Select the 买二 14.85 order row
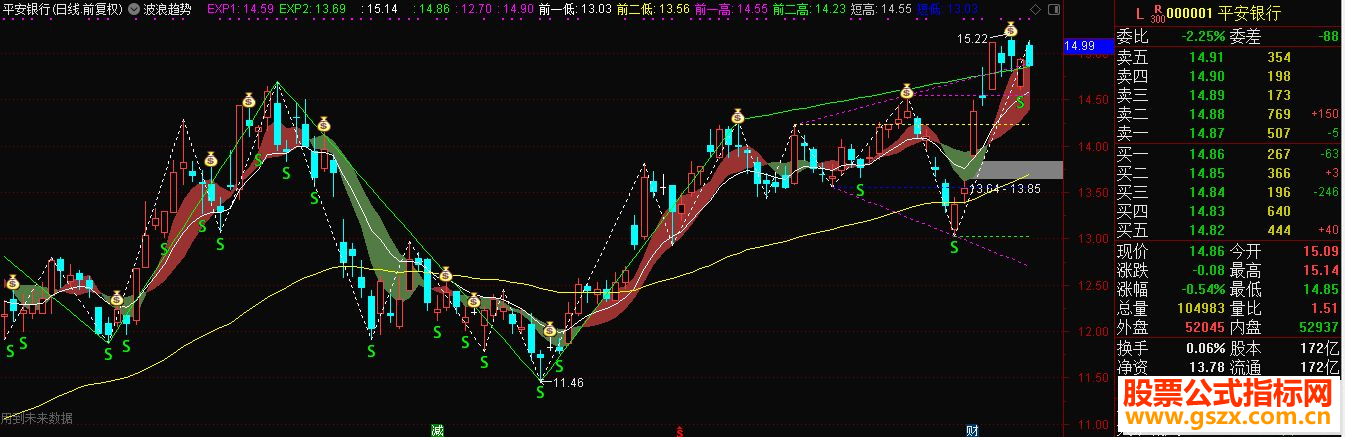This screenshot has height=437, width=1345. (x=1228, y=172)
